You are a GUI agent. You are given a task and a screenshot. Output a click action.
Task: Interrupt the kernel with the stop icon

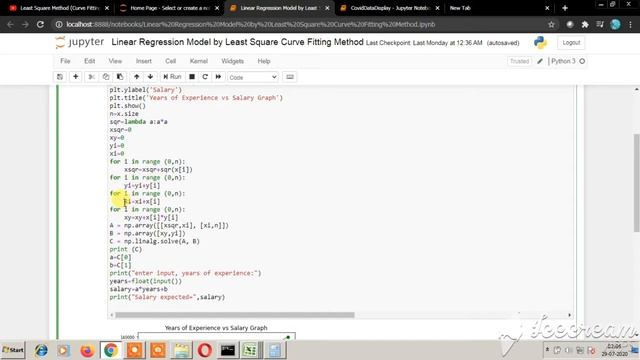[192, 77]
